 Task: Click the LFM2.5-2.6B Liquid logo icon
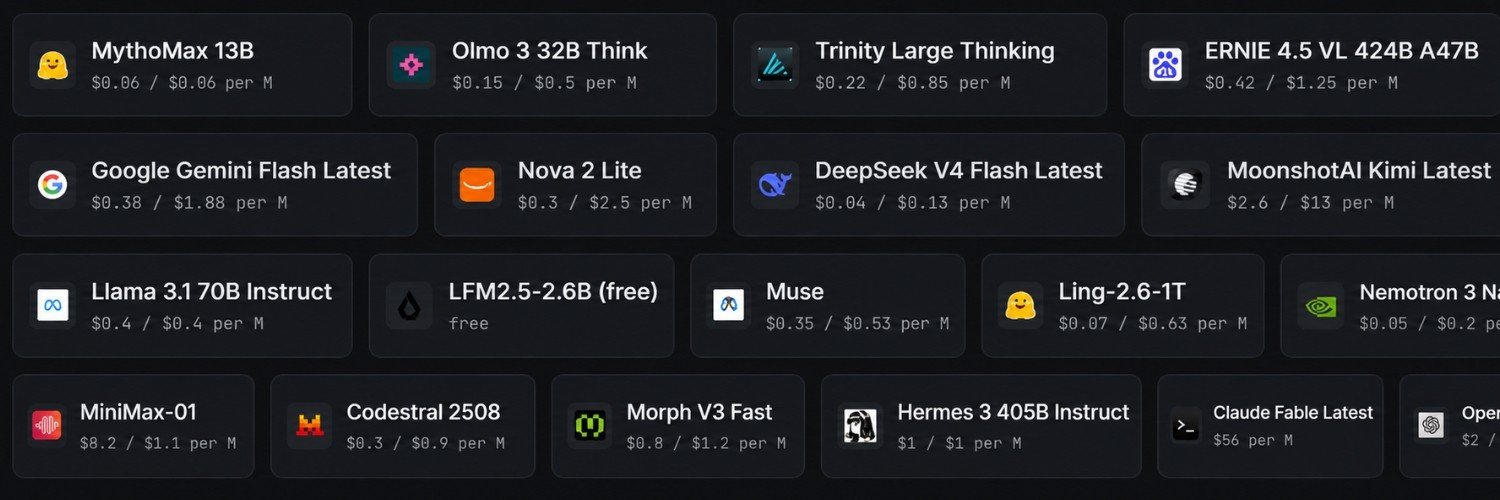[410, 305]
